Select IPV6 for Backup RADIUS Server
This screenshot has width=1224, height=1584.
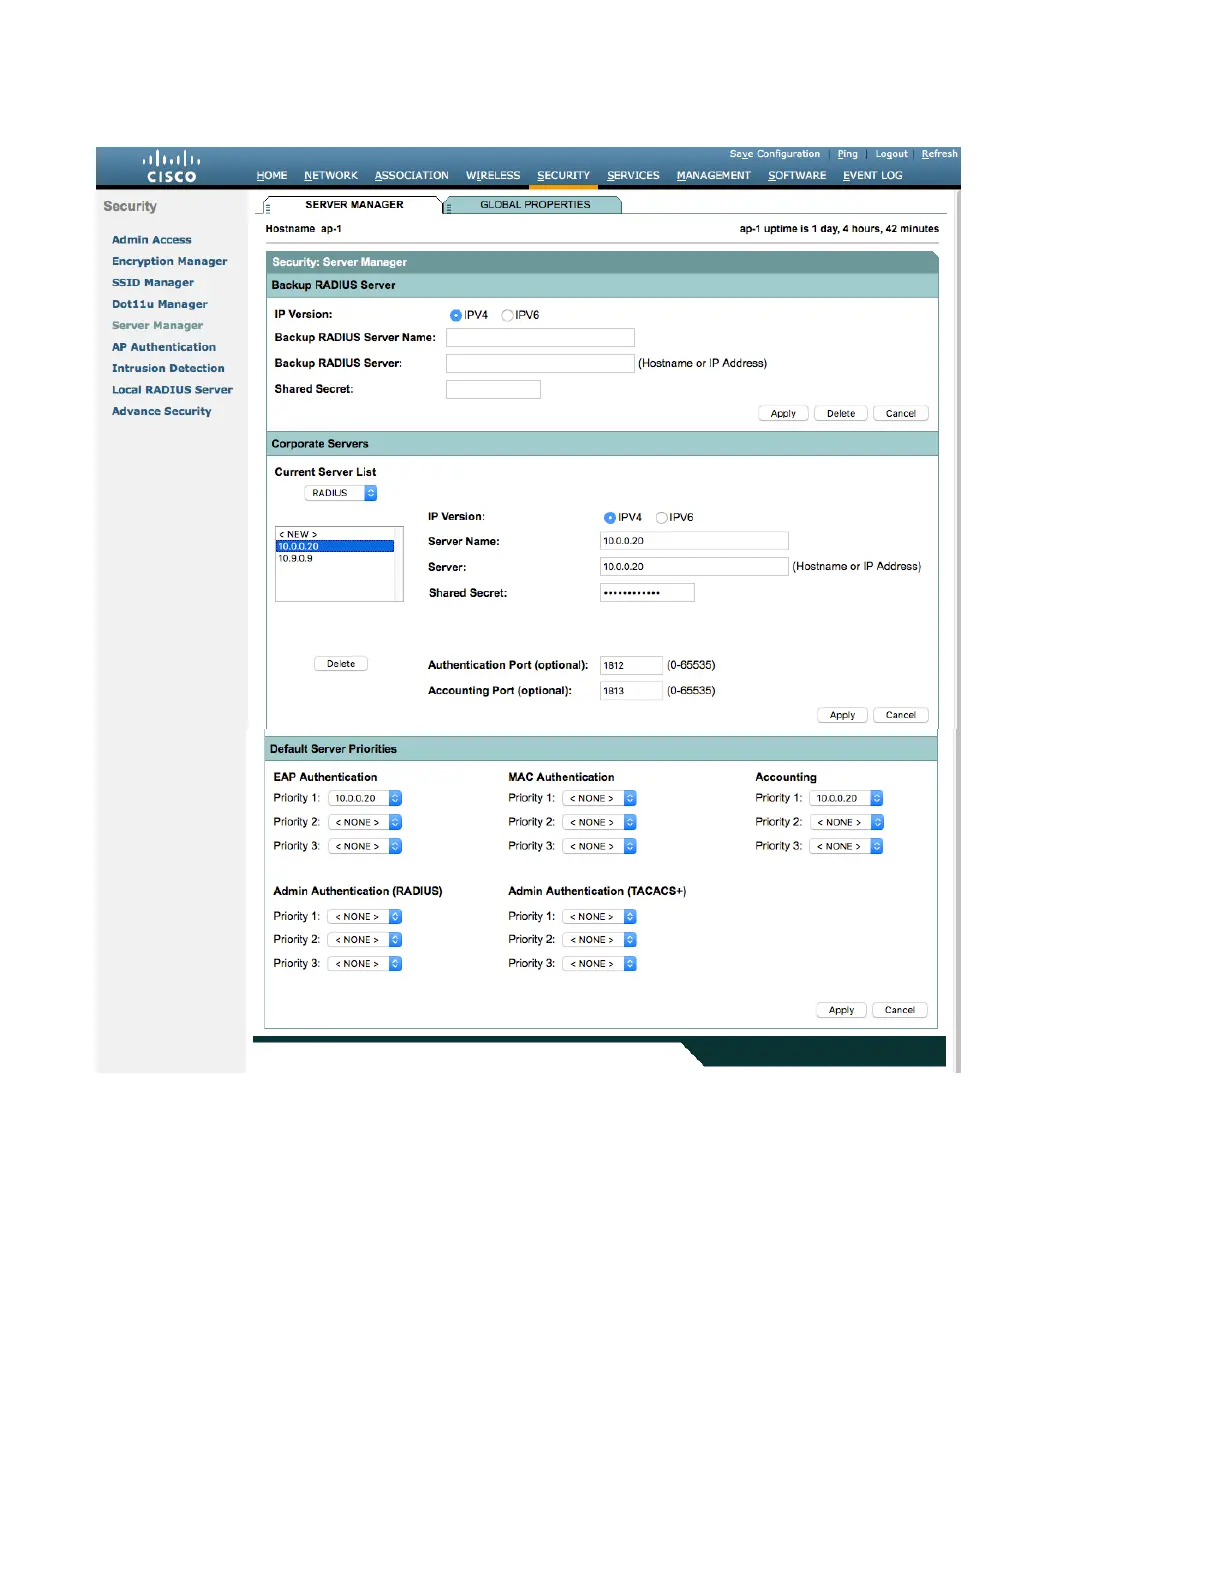click(x=507, y=315)
